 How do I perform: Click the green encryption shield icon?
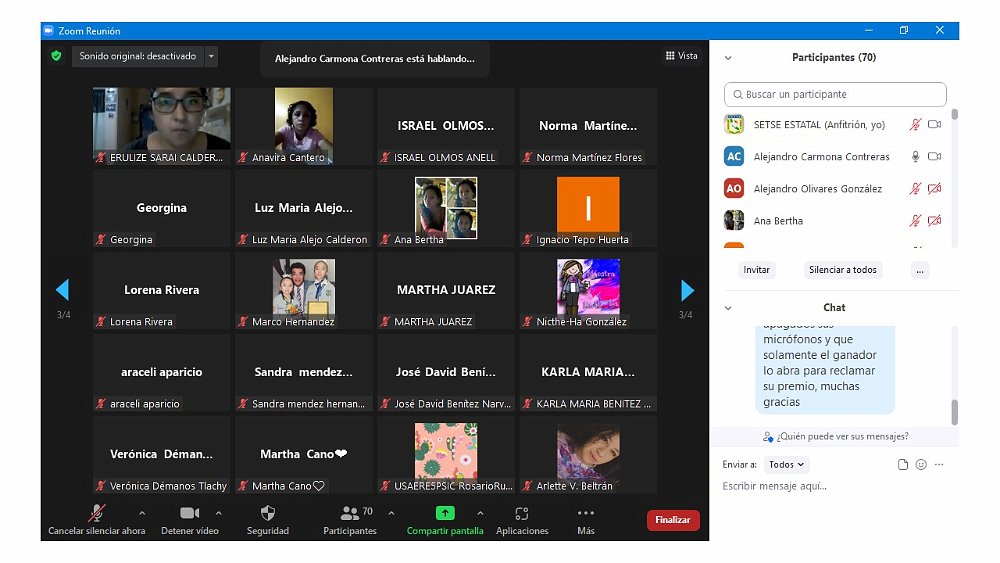tap(56, 56)
